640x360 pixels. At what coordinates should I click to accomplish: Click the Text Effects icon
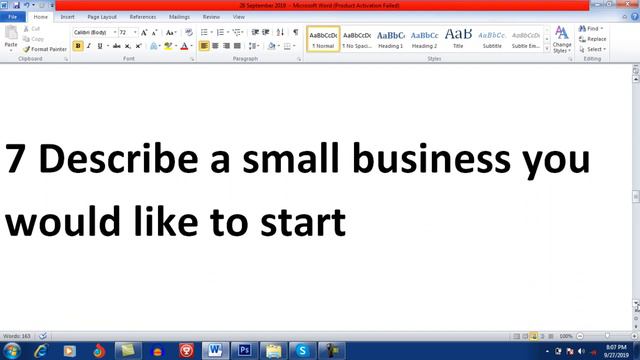click(153, 46)
